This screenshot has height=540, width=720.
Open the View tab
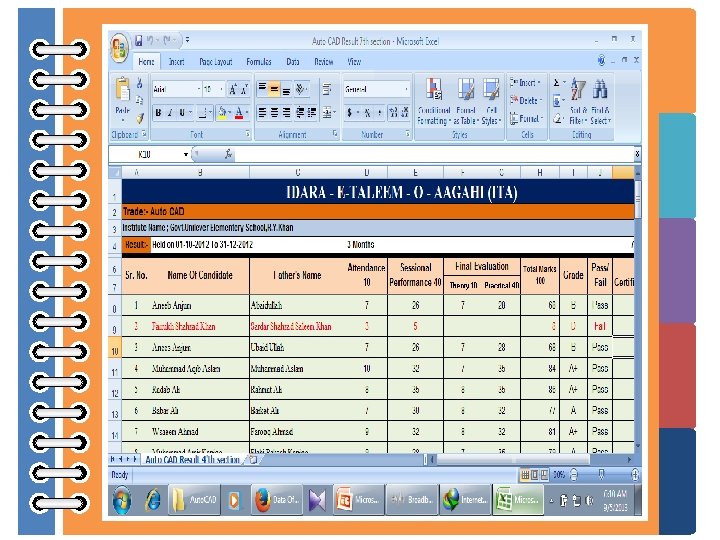354,62
